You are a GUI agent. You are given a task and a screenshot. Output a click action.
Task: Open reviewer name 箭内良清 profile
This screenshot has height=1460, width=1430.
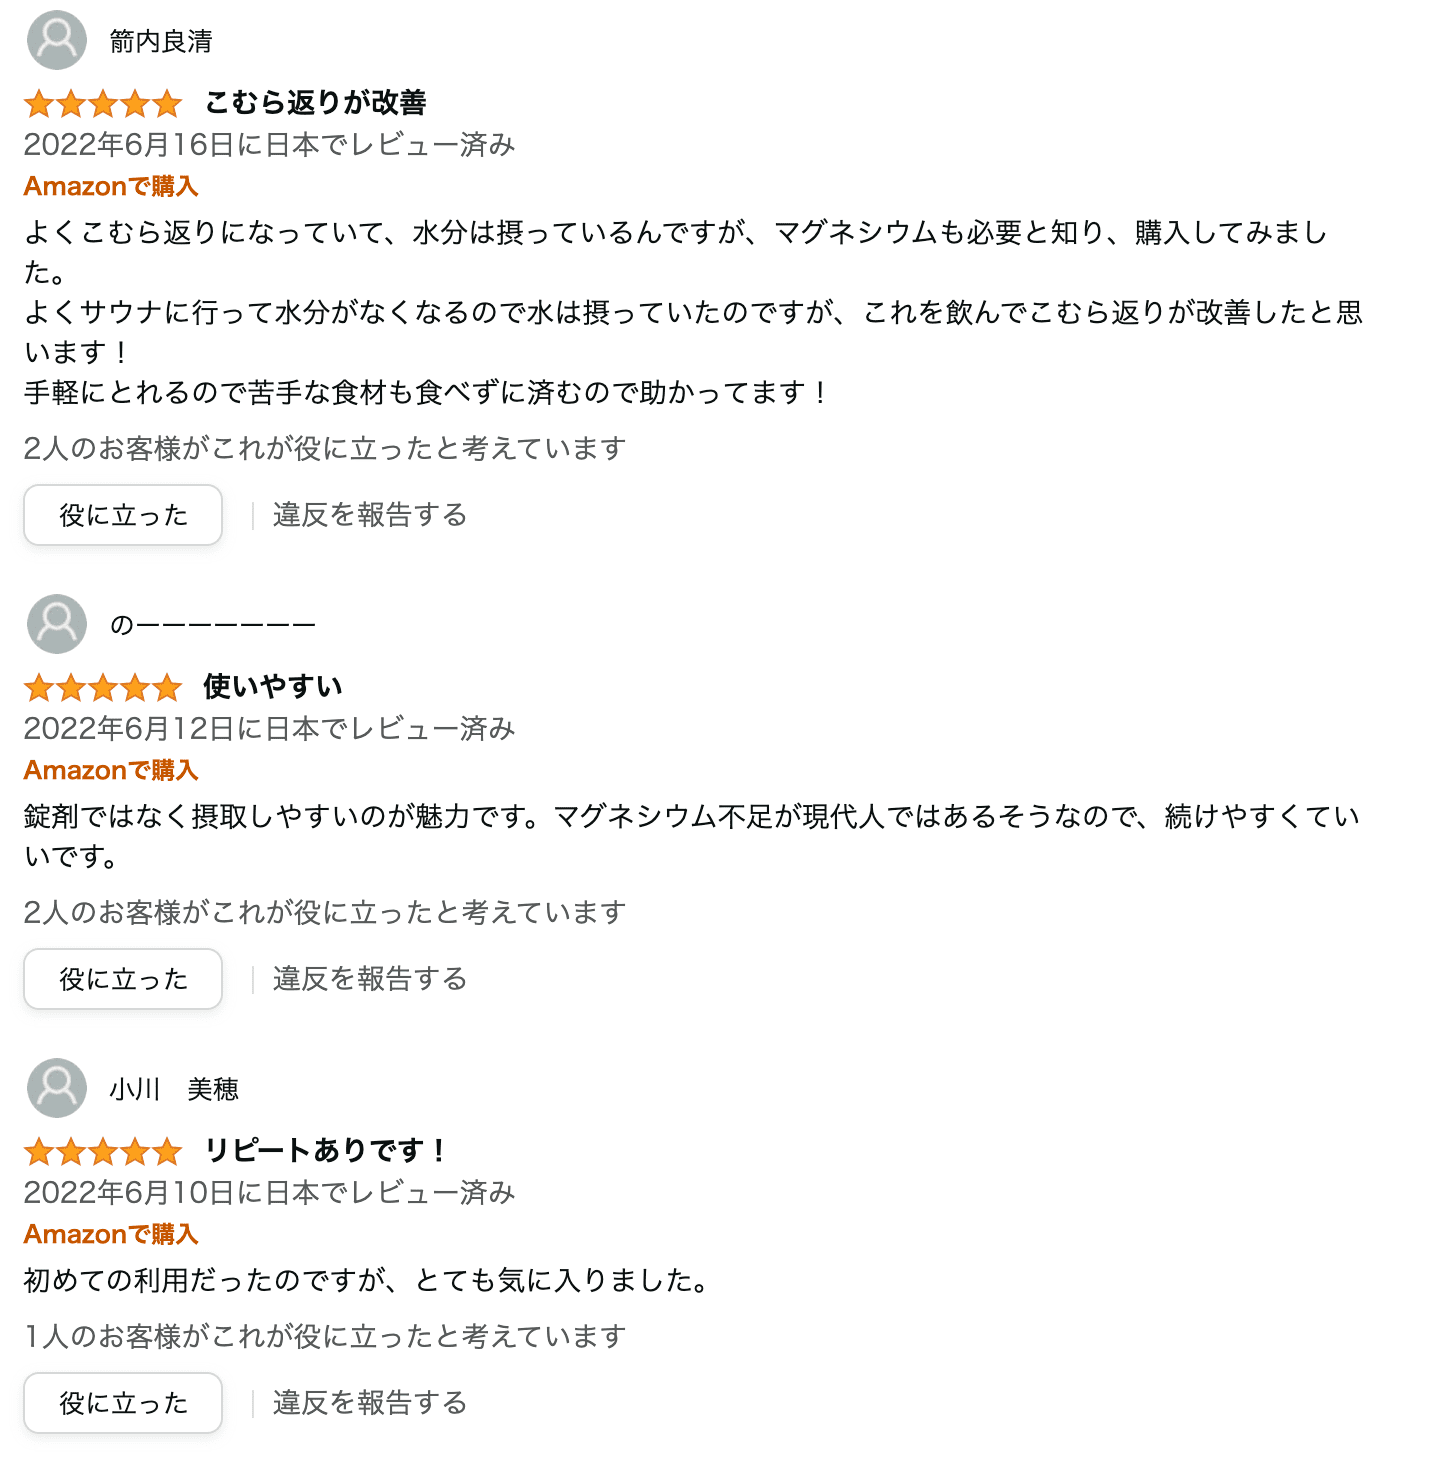pos(161,41)
